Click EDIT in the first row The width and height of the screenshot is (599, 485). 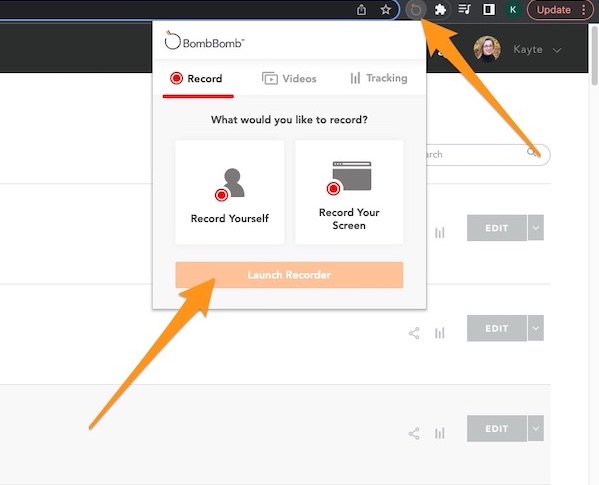coord(497,228)
